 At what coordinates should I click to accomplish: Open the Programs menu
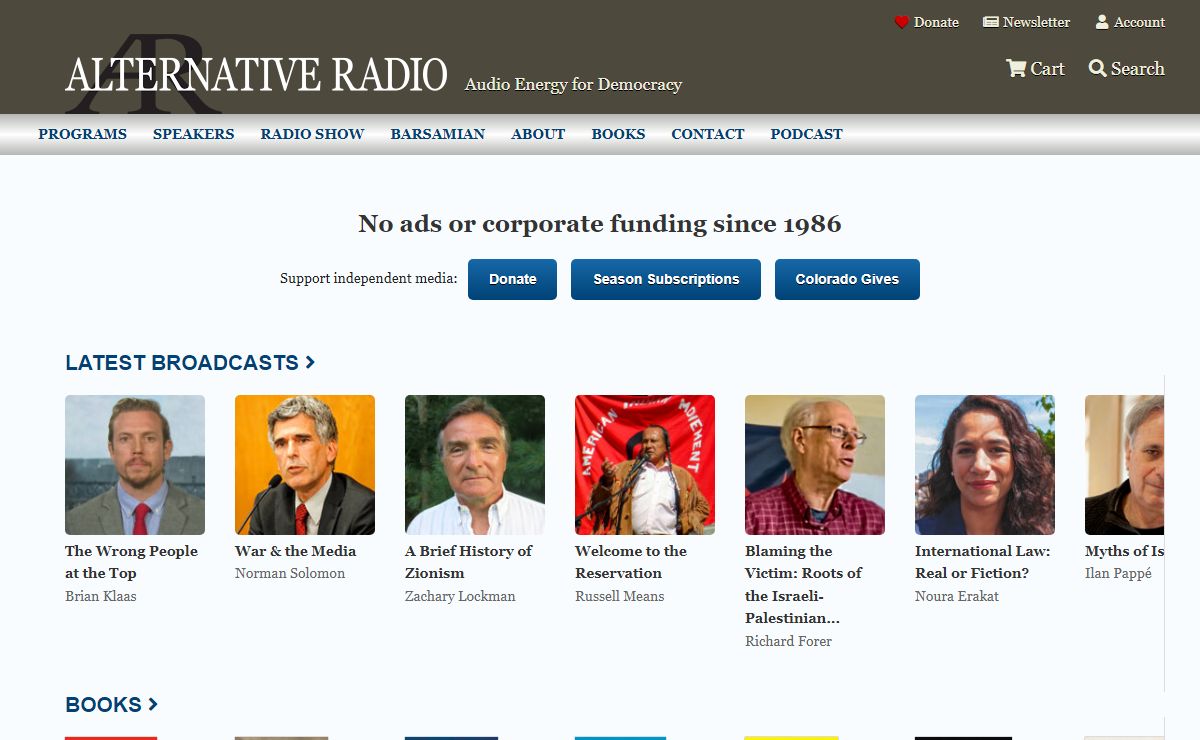point(83,134)
